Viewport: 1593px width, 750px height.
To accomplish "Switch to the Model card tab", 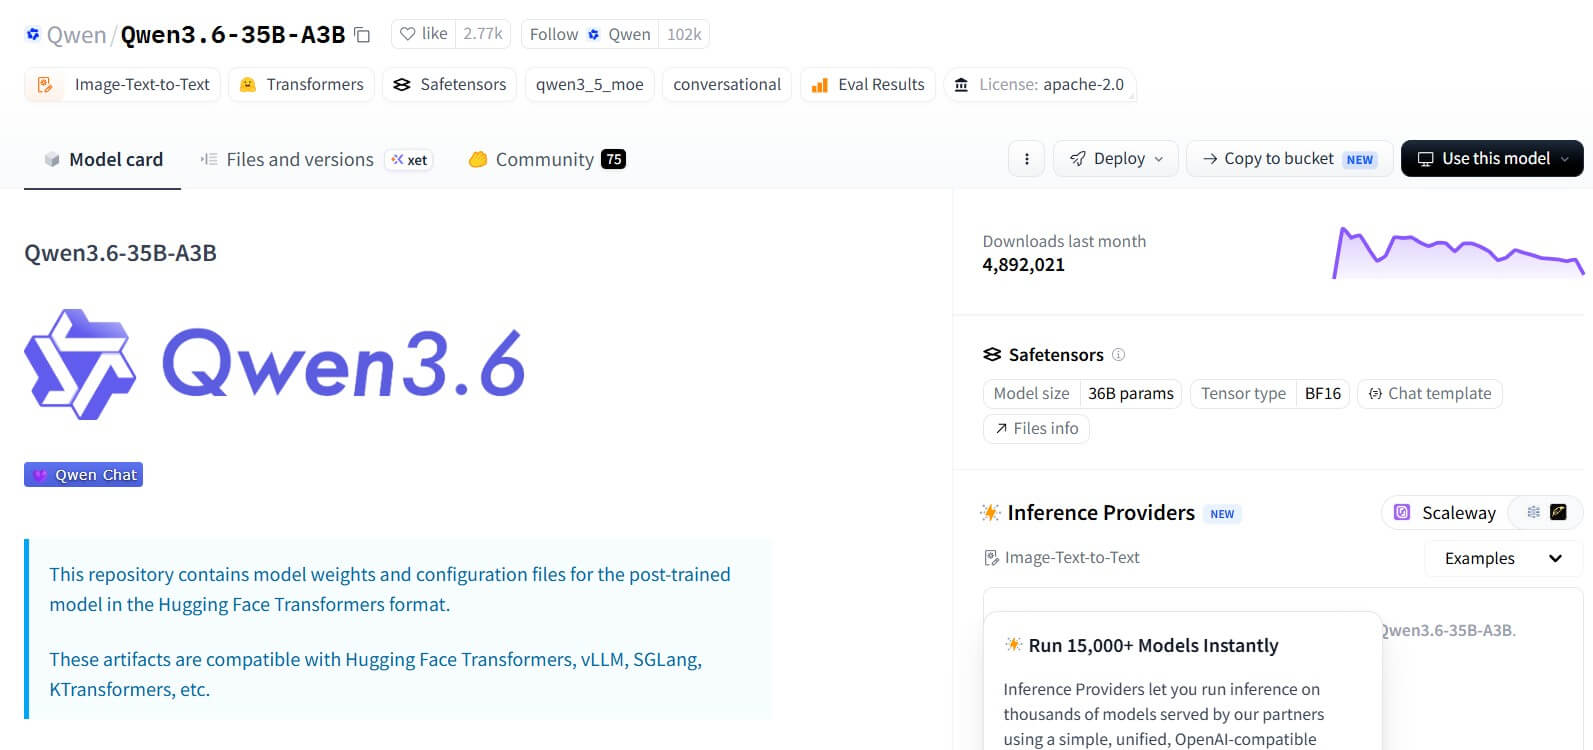I will (103, 159).
